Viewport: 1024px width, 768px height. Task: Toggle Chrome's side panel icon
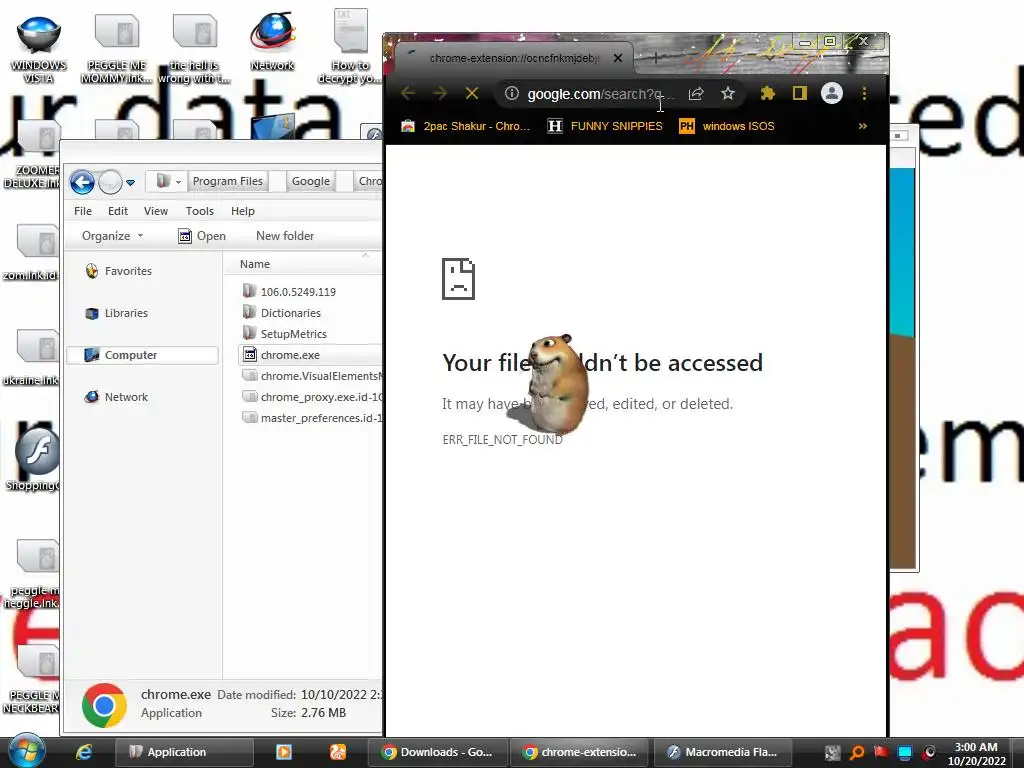799,93
